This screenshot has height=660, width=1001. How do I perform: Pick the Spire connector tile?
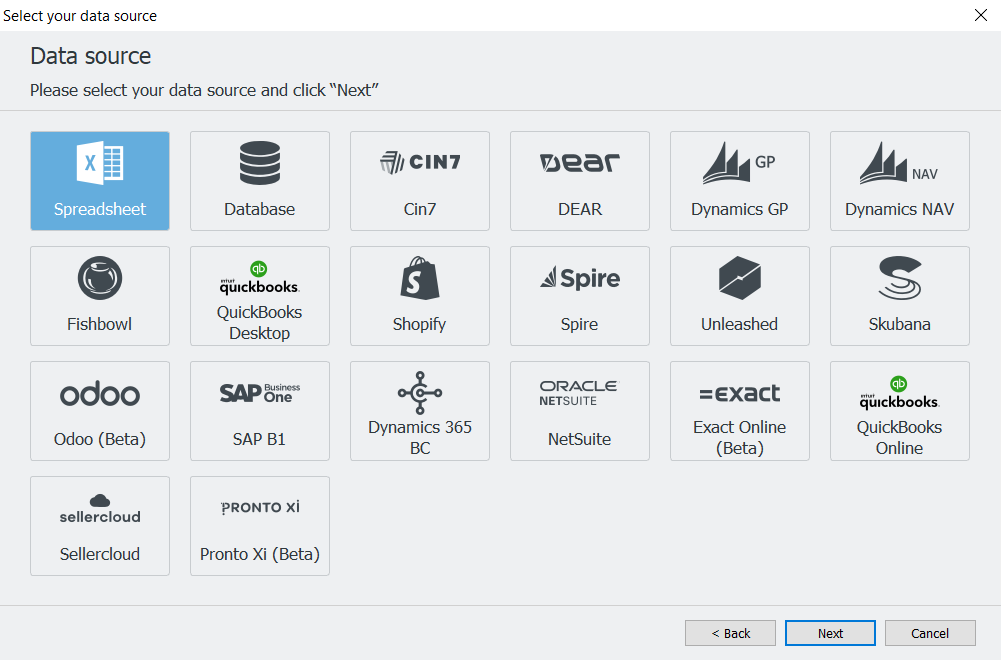tap(580, 296)
